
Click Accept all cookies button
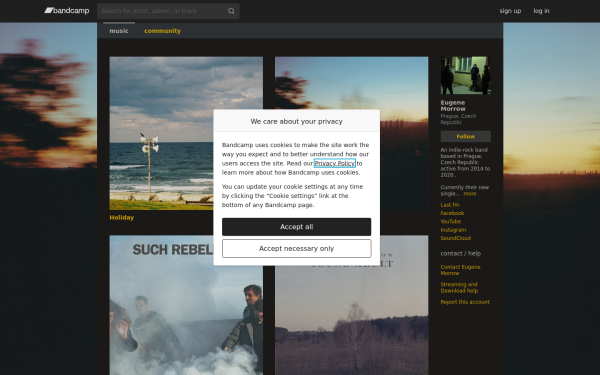point(297,227)
